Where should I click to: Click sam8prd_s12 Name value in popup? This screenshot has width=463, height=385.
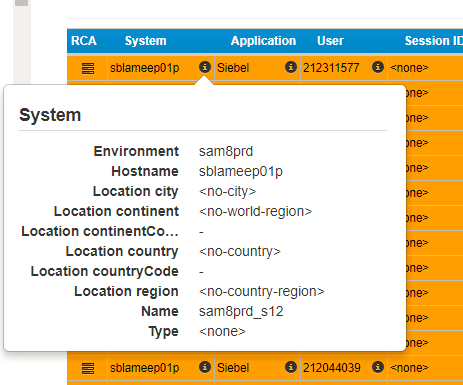click(x=241, y=311)
